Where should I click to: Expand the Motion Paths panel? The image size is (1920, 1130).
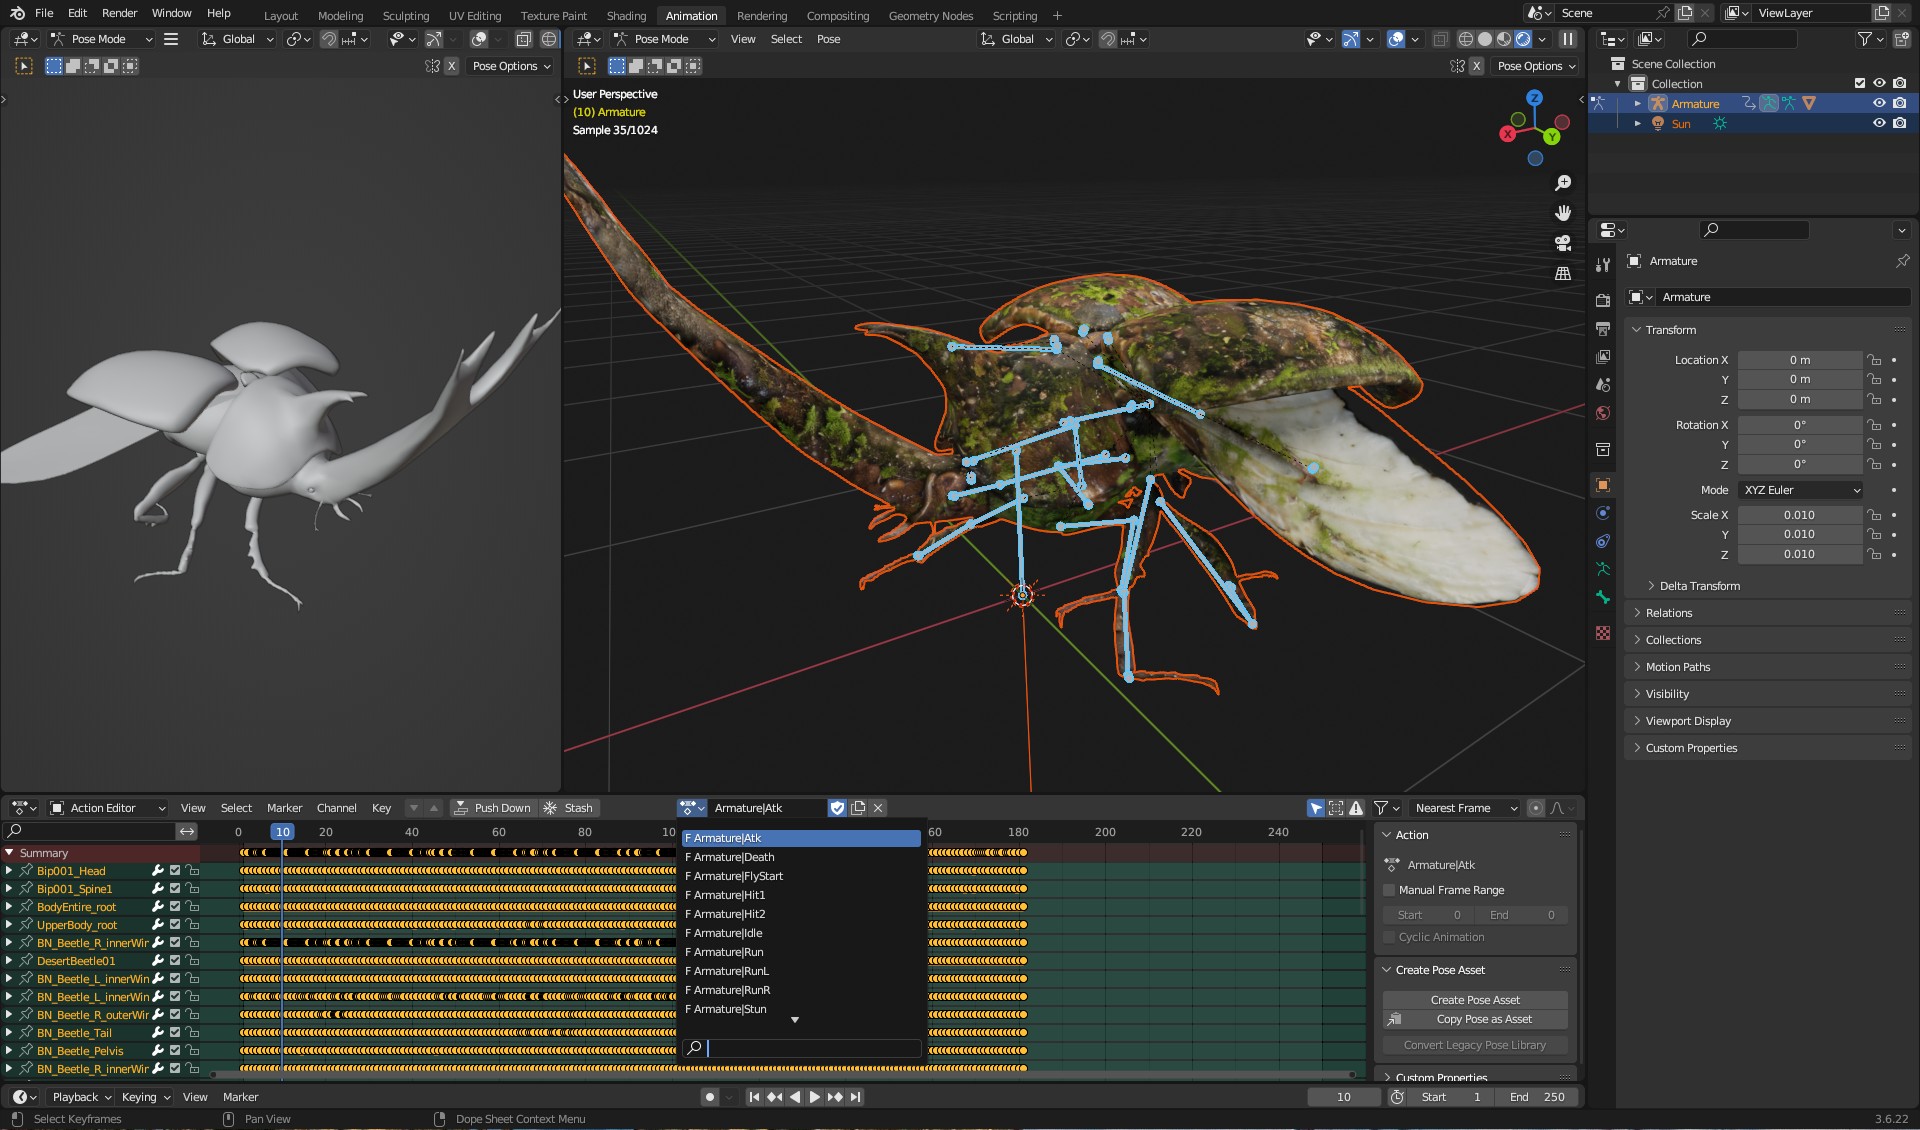tap(1678, 667)
